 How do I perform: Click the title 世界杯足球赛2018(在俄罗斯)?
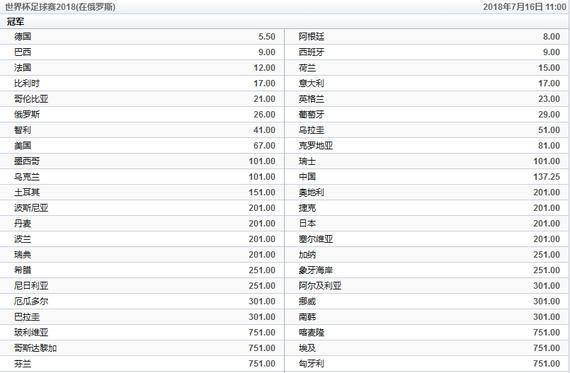pos(60,7)
